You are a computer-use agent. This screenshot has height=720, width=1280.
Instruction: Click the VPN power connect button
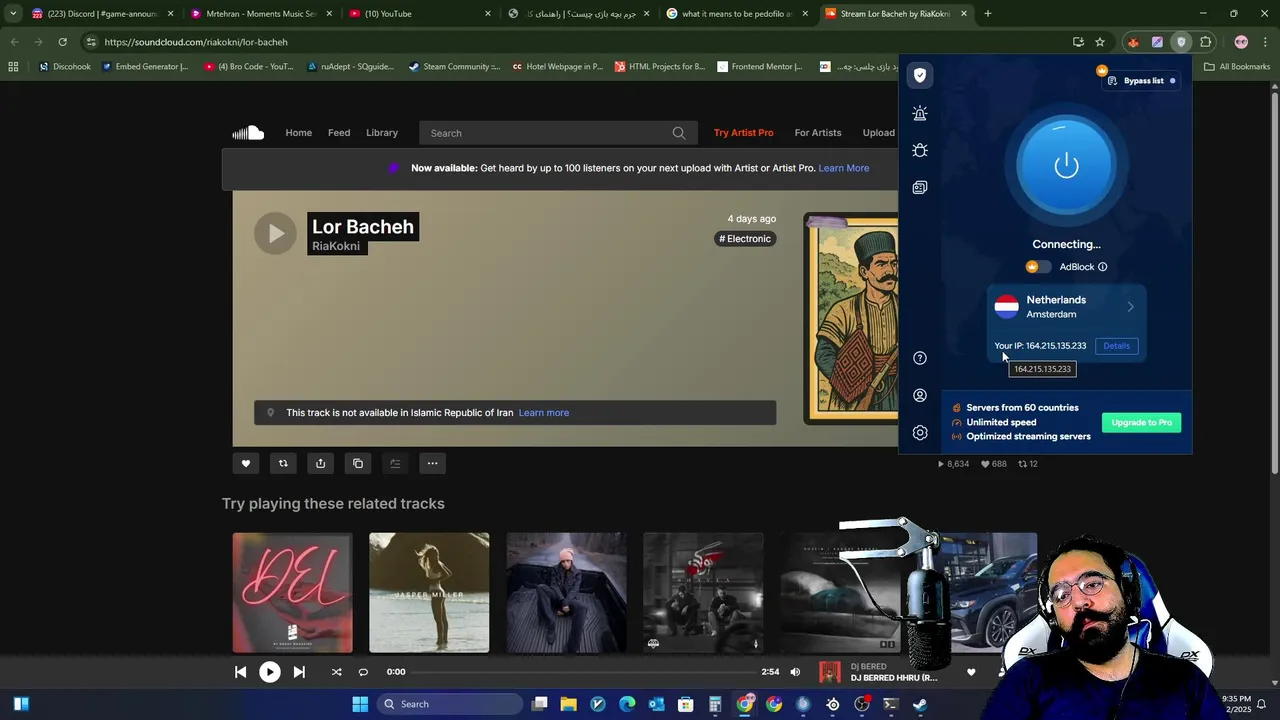pyautogui.click(x=1066, y=165)
